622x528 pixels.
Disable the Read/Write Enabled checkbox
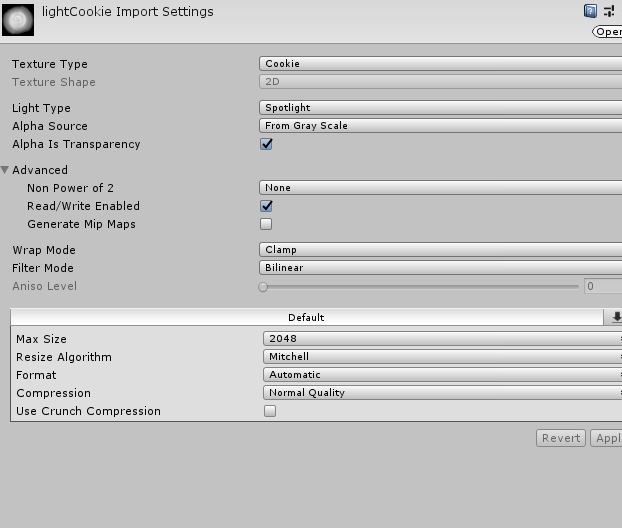tap(266, 206)
